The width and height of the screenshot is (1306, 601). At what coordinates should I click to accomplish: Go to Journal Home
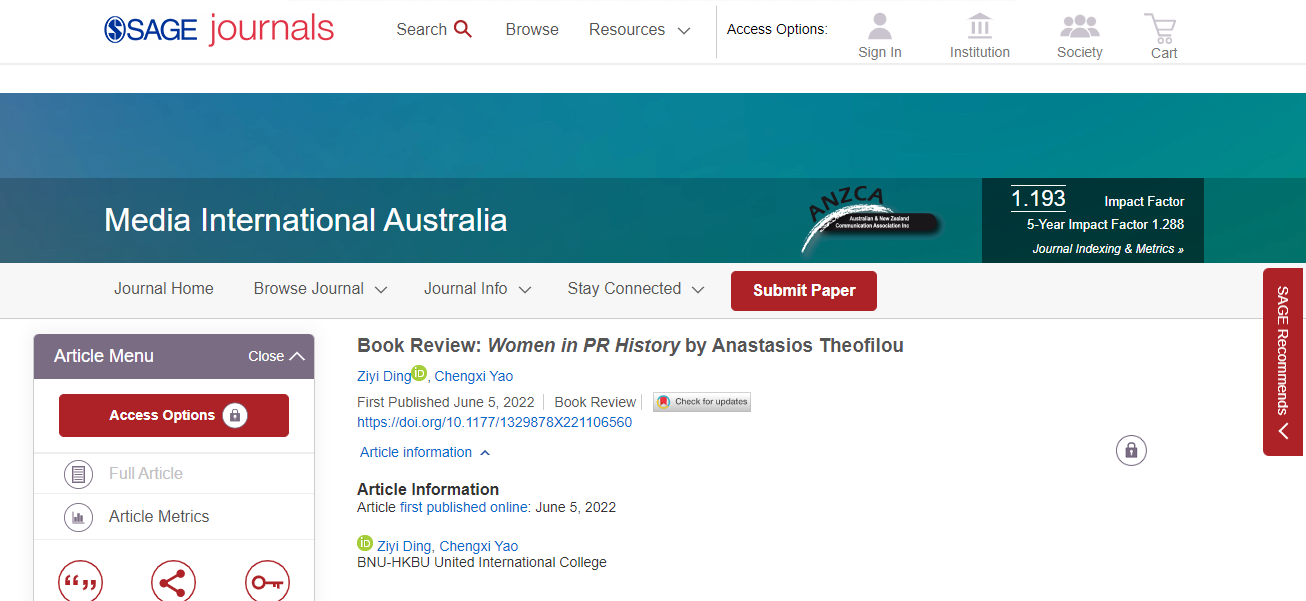[x=163, y=289]
